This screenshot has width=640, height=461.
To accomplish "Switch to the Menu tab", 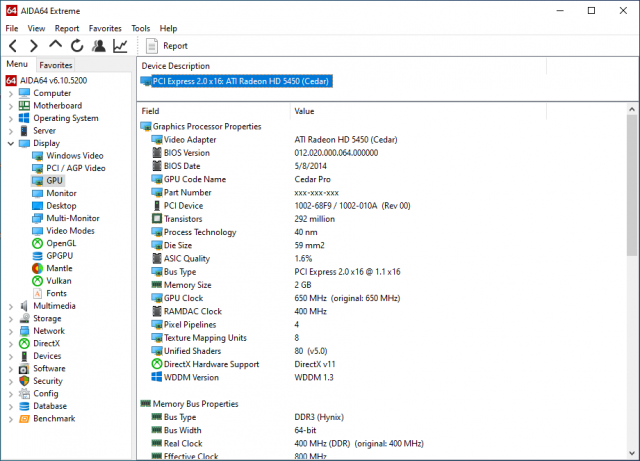I will point(17,64).
